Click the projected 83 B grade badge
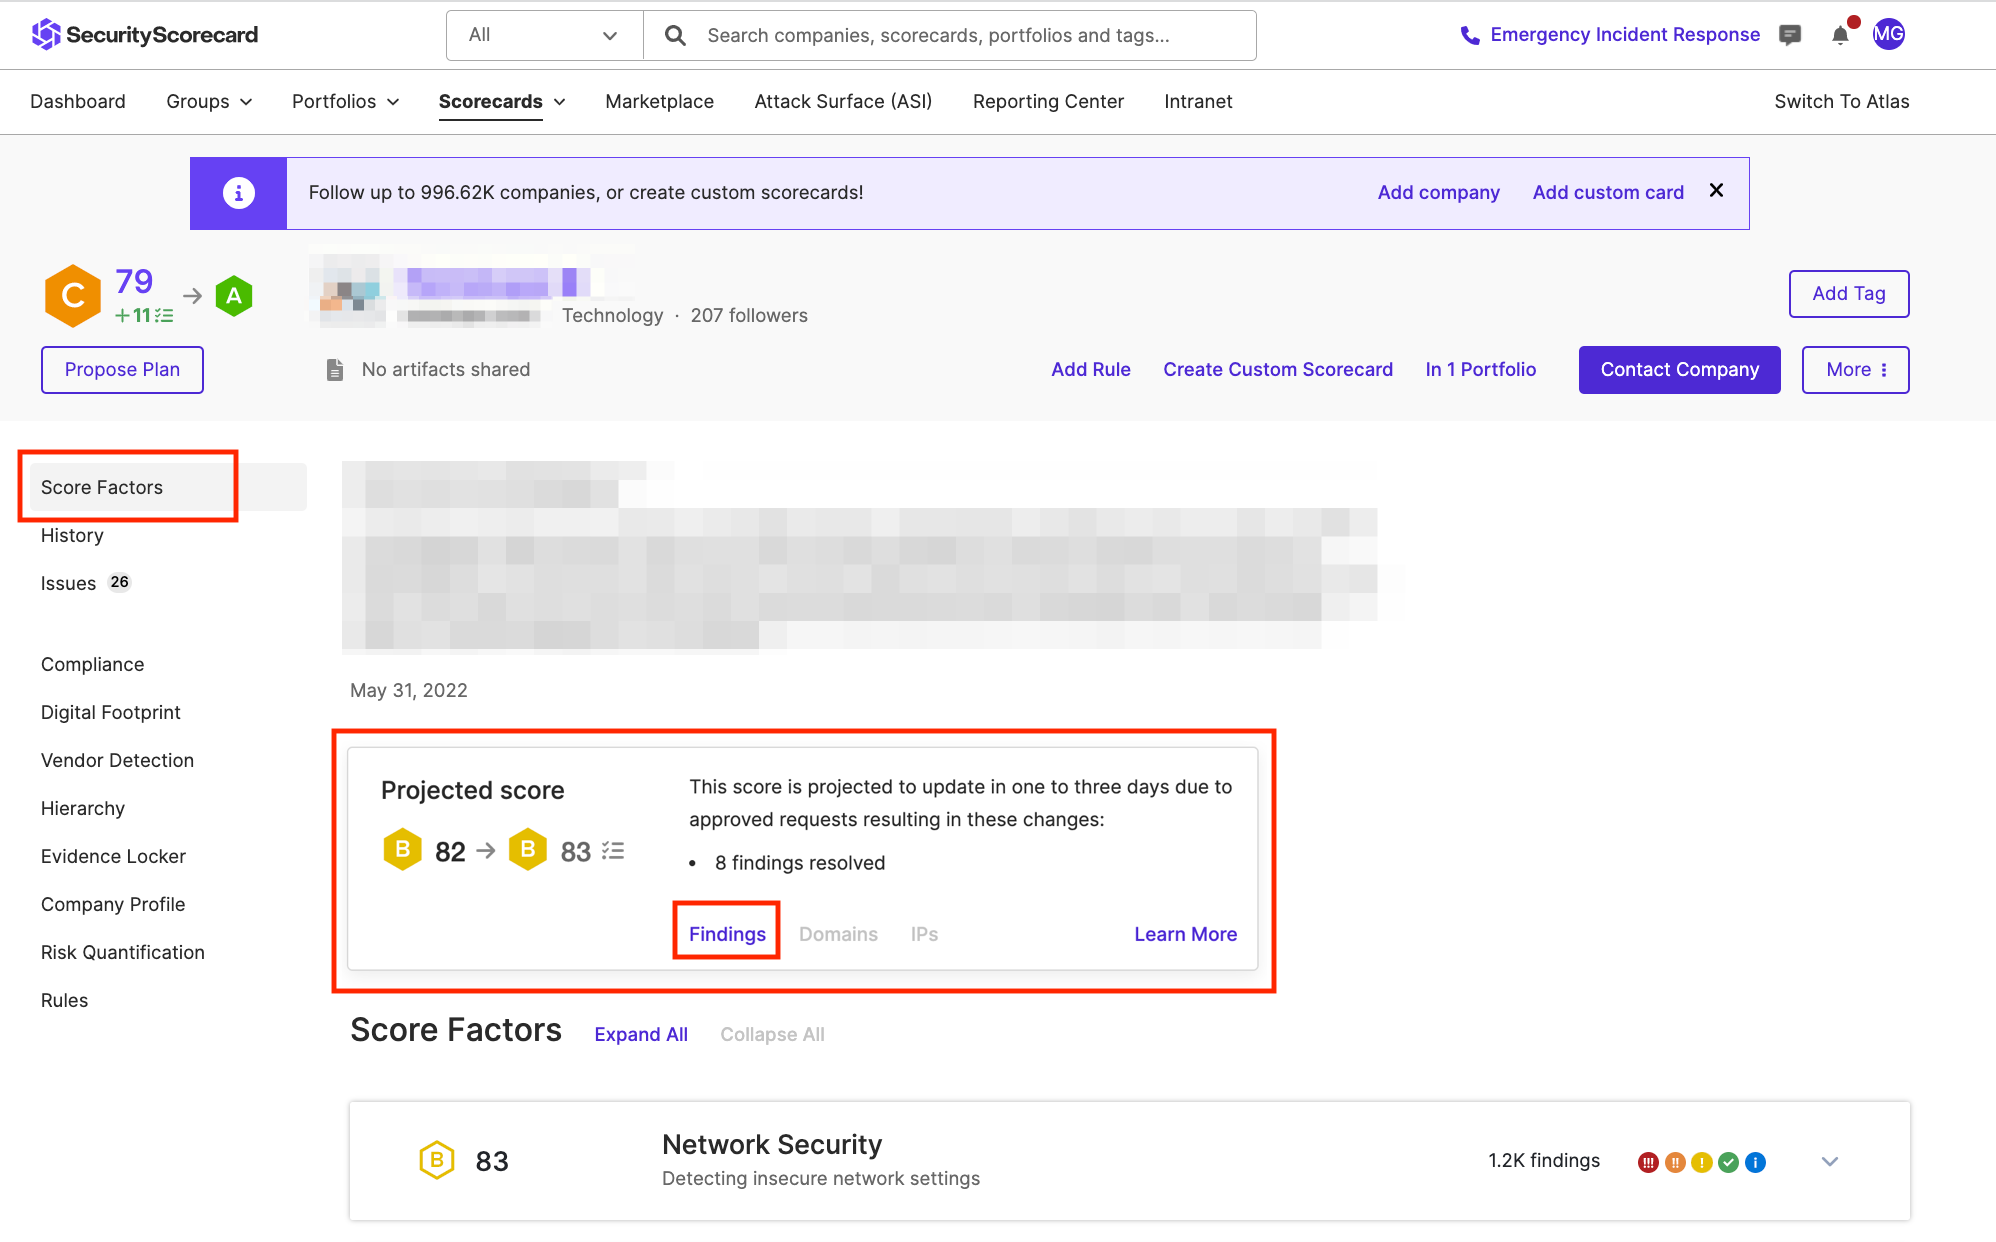Image resolution: width=1996 pixels, height=1242 pixels. pos(528,850)
